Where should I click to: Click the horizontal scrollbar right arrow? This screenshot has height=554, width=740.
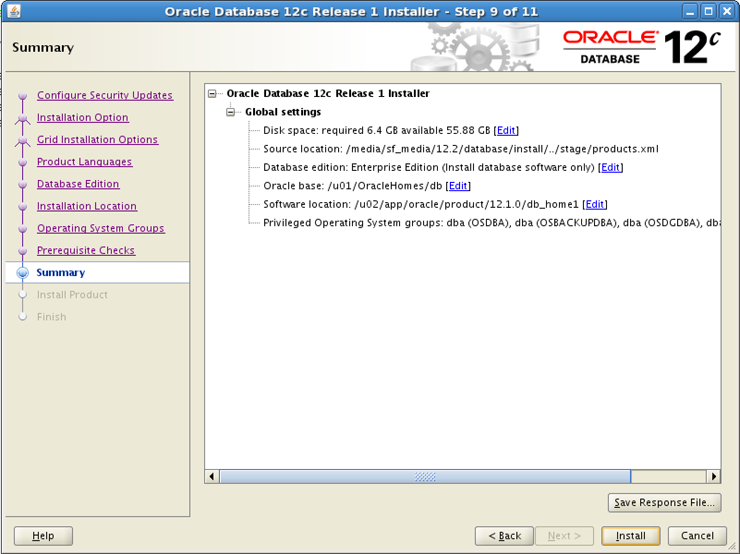click(714, 477)
